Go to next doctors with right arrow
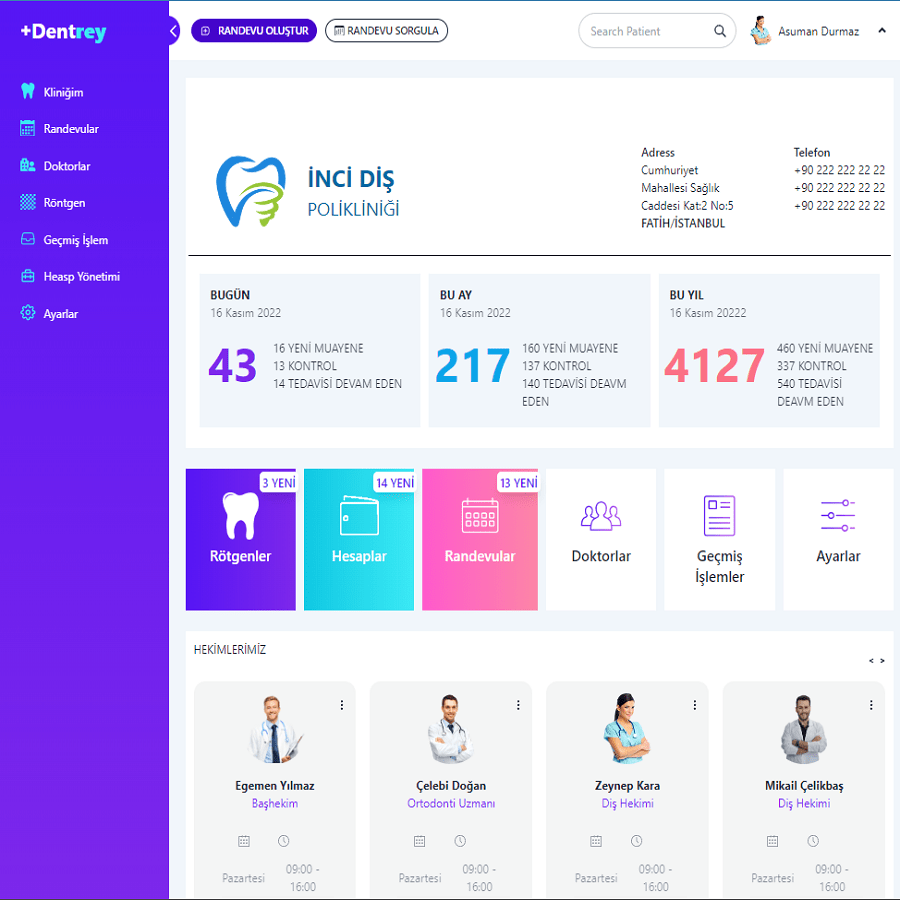The width and height of the screenshot is (900, 900). (x=882, y=661)
